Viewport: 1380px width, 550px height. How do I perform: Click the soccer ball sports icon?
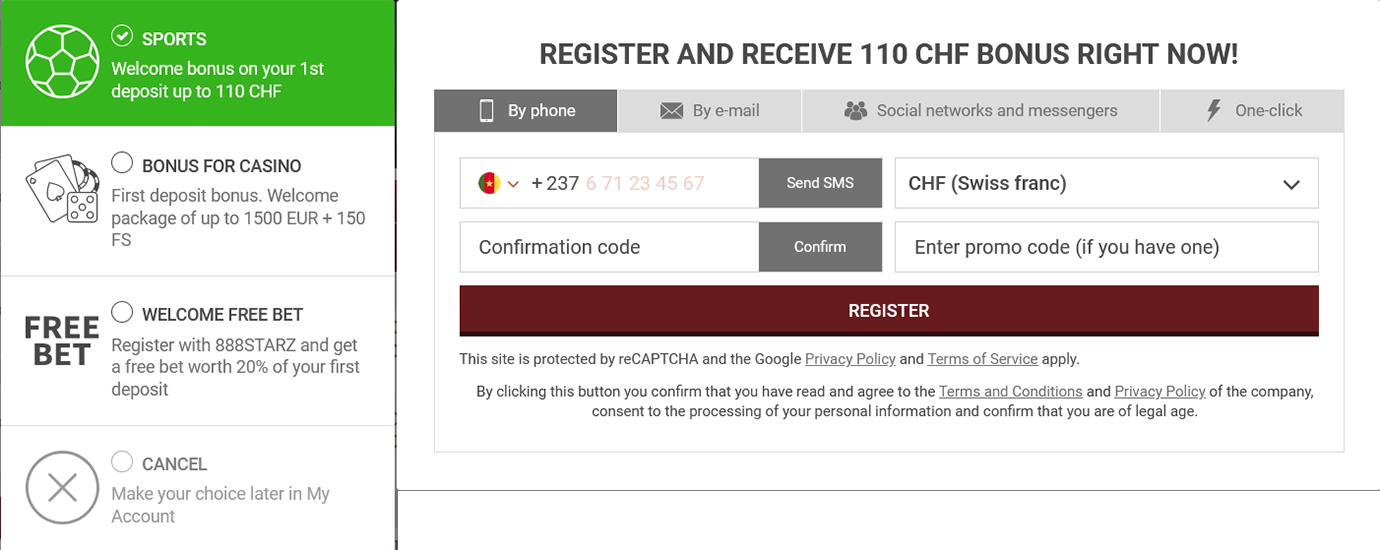pos(61,62)
